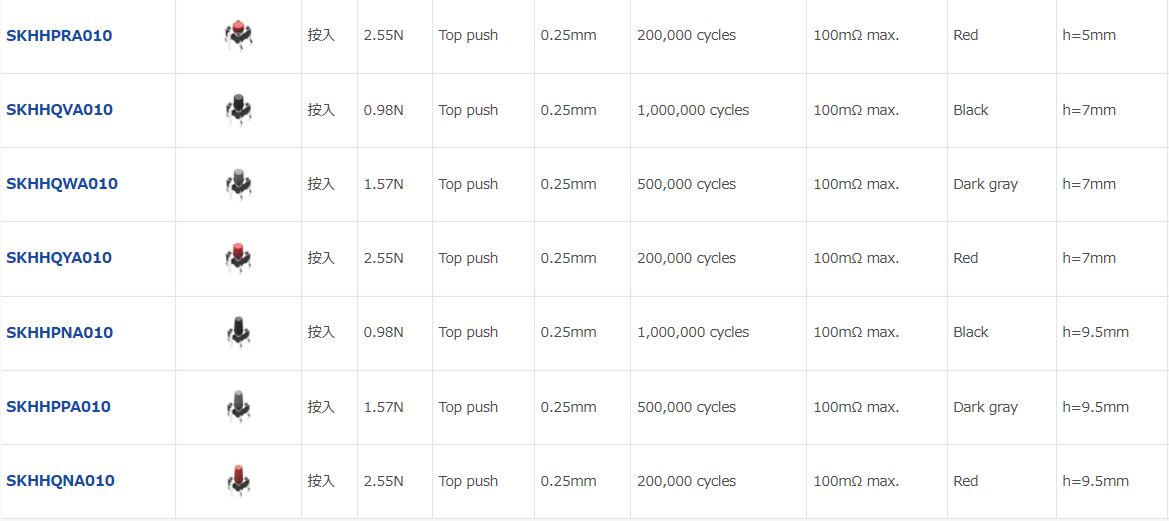Open the SKHHQVA010 part number link

pyautogui.click(x=60, y=110)
